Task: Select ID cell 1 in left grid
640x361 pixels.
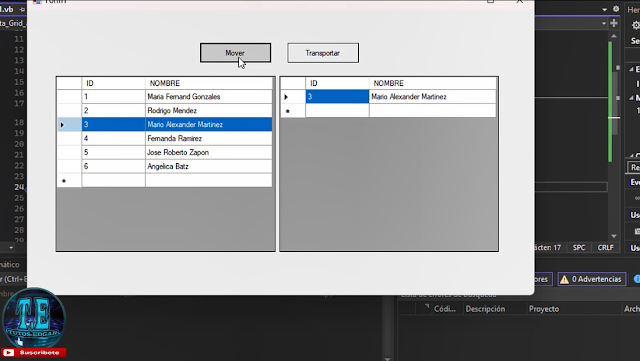Action: pos(113,97)
